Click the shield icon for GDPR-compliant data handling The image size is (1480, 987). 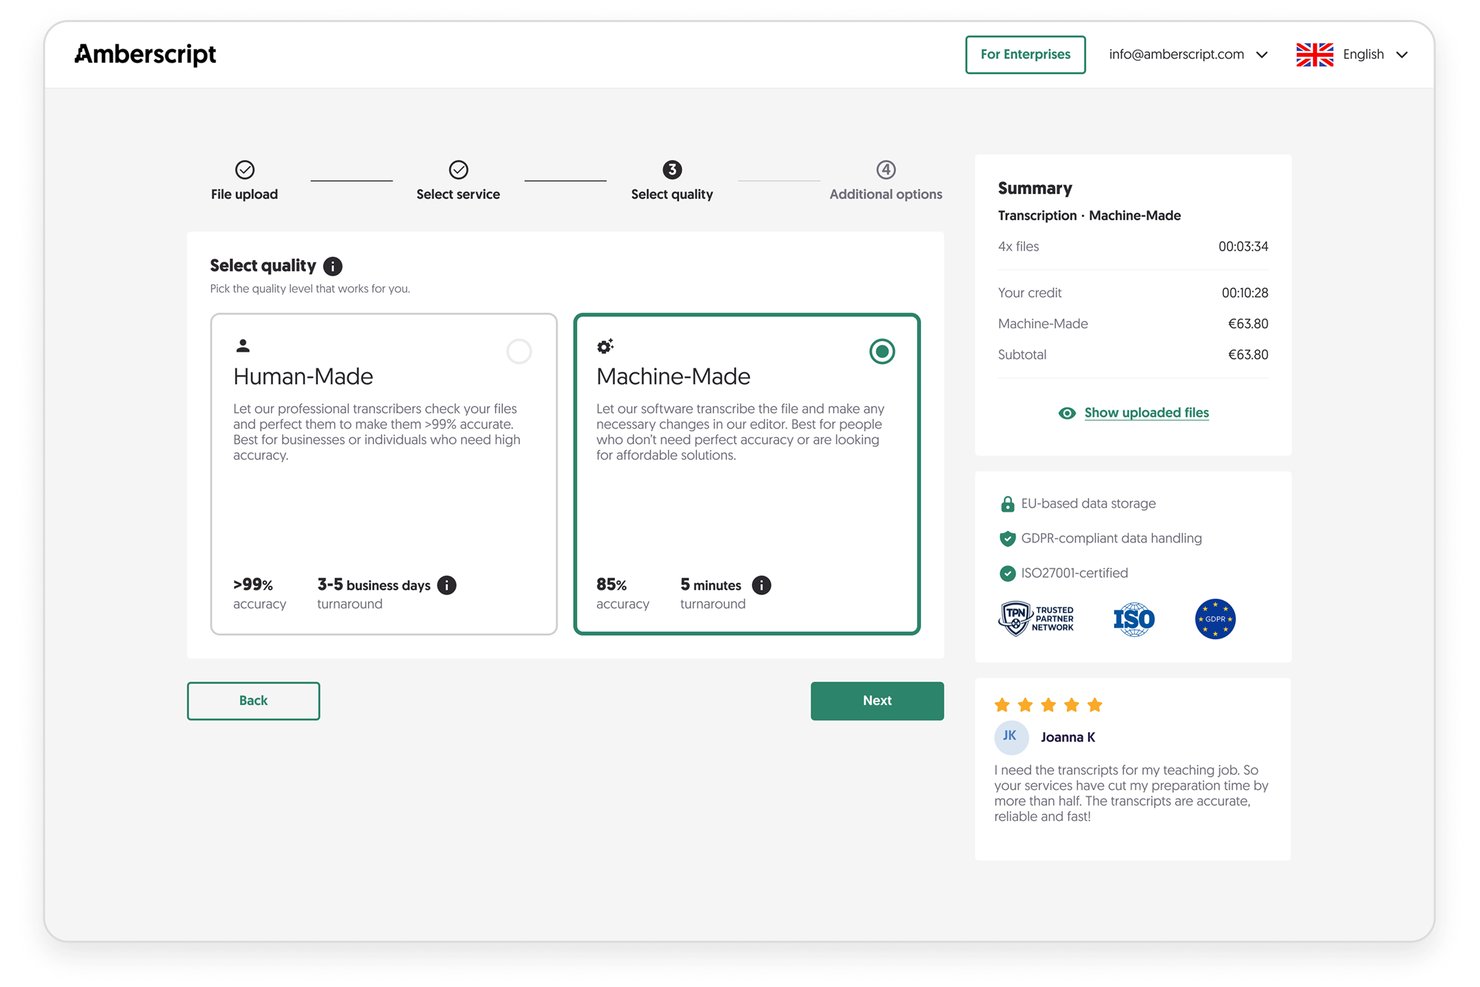(x=1008, y=539)
